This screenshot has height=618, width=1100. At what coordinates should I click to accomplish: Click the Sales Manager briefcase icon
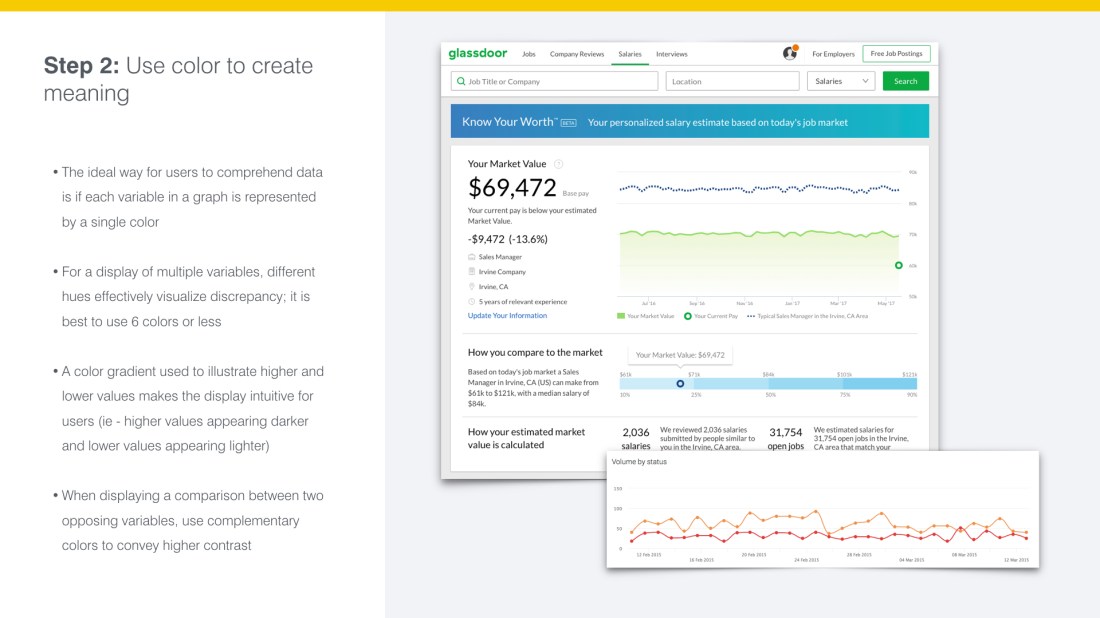tap(472, 257)
